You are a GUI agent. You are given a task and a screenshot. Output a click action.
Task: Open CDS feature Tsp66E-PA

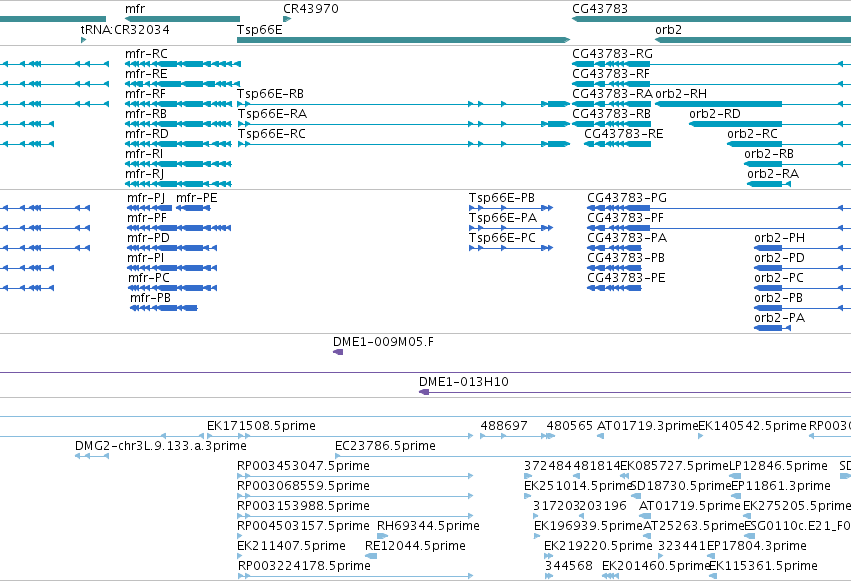pyautogui.click(x=503, y=218)
